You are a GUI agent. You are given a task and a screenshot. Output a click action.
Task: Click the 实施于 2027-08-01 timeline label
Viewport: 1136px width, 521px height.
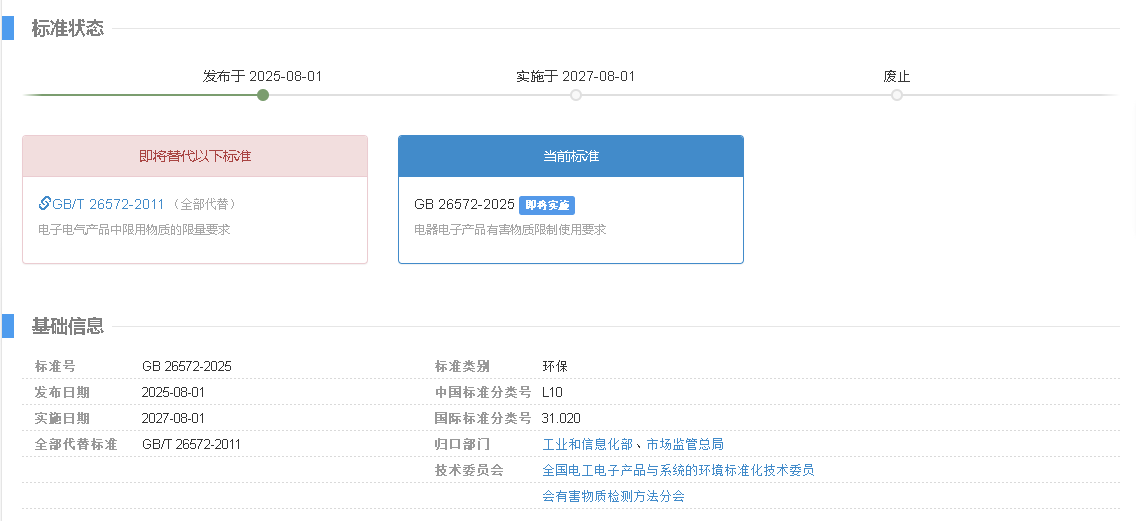(x=575, y=76)
